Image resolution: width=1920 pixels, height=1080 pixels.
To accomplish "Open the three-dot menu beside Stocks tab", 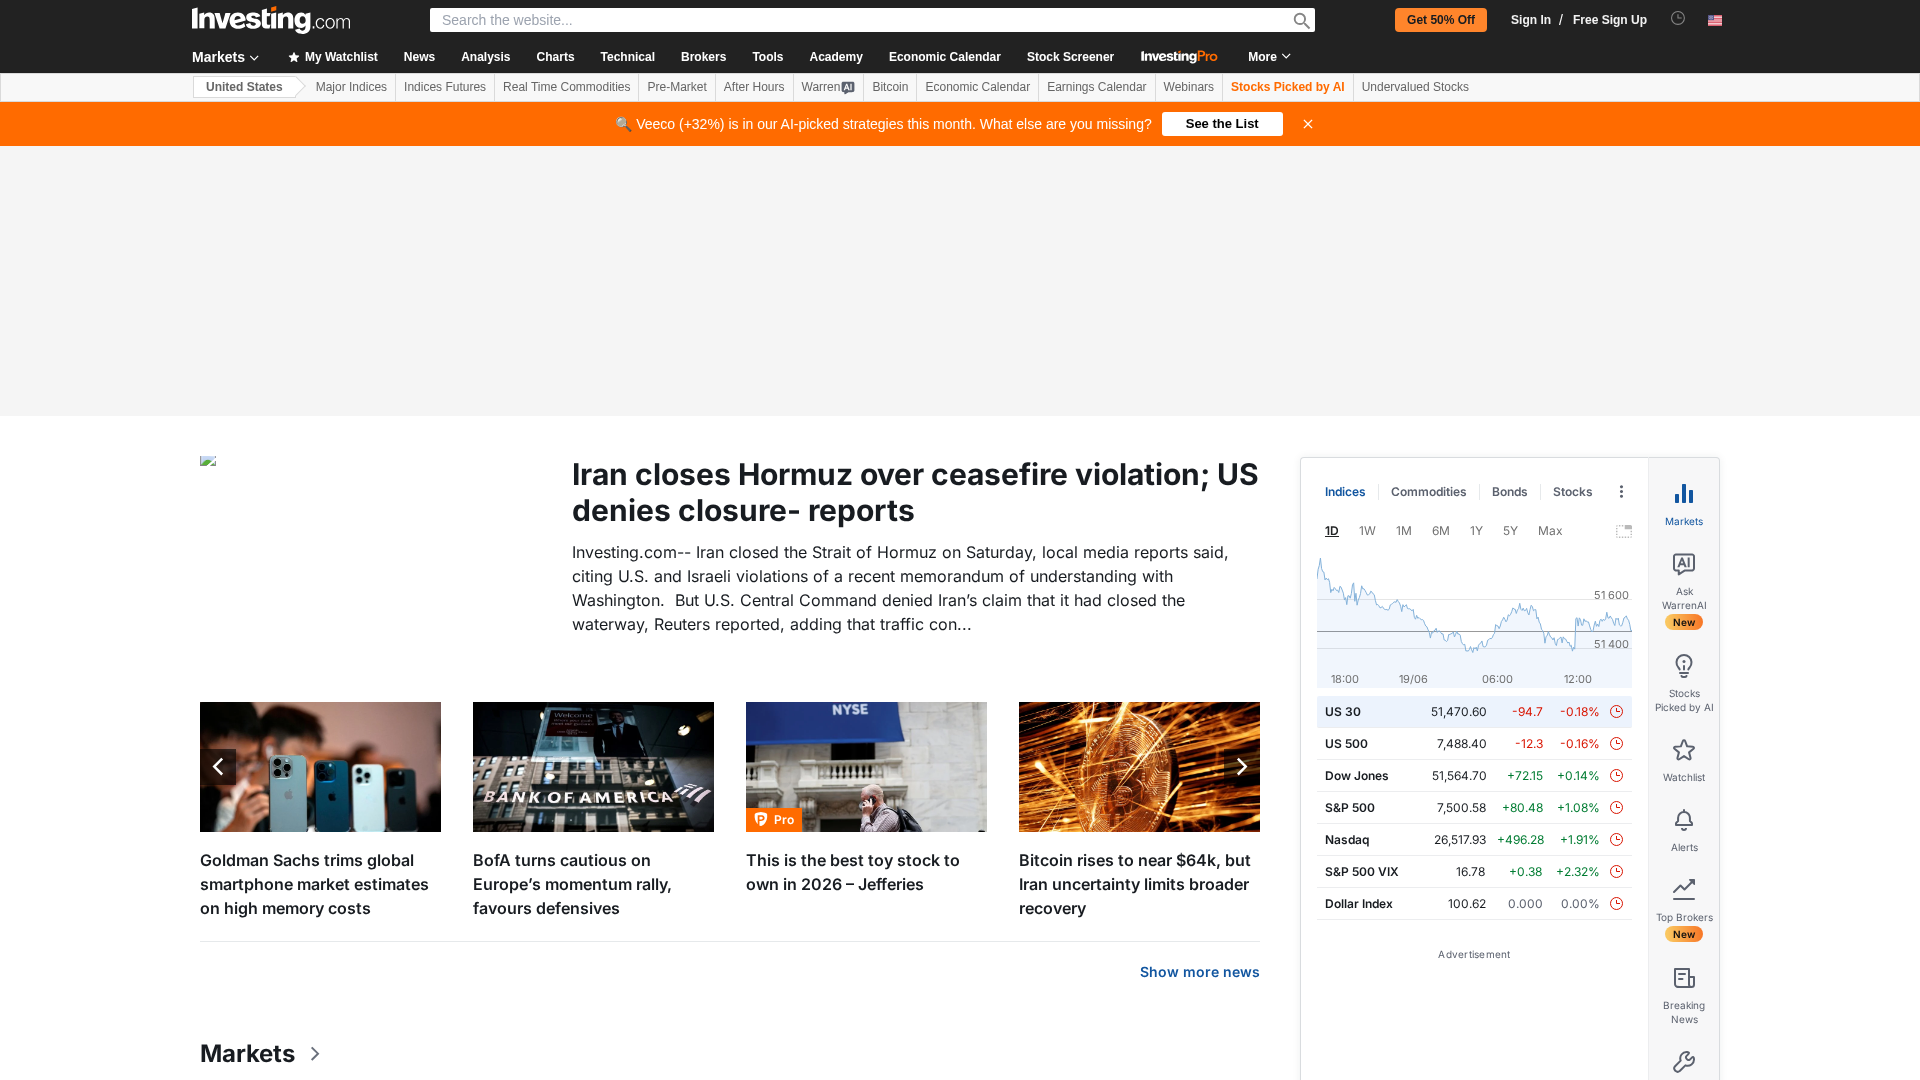I will point(1621,492).
